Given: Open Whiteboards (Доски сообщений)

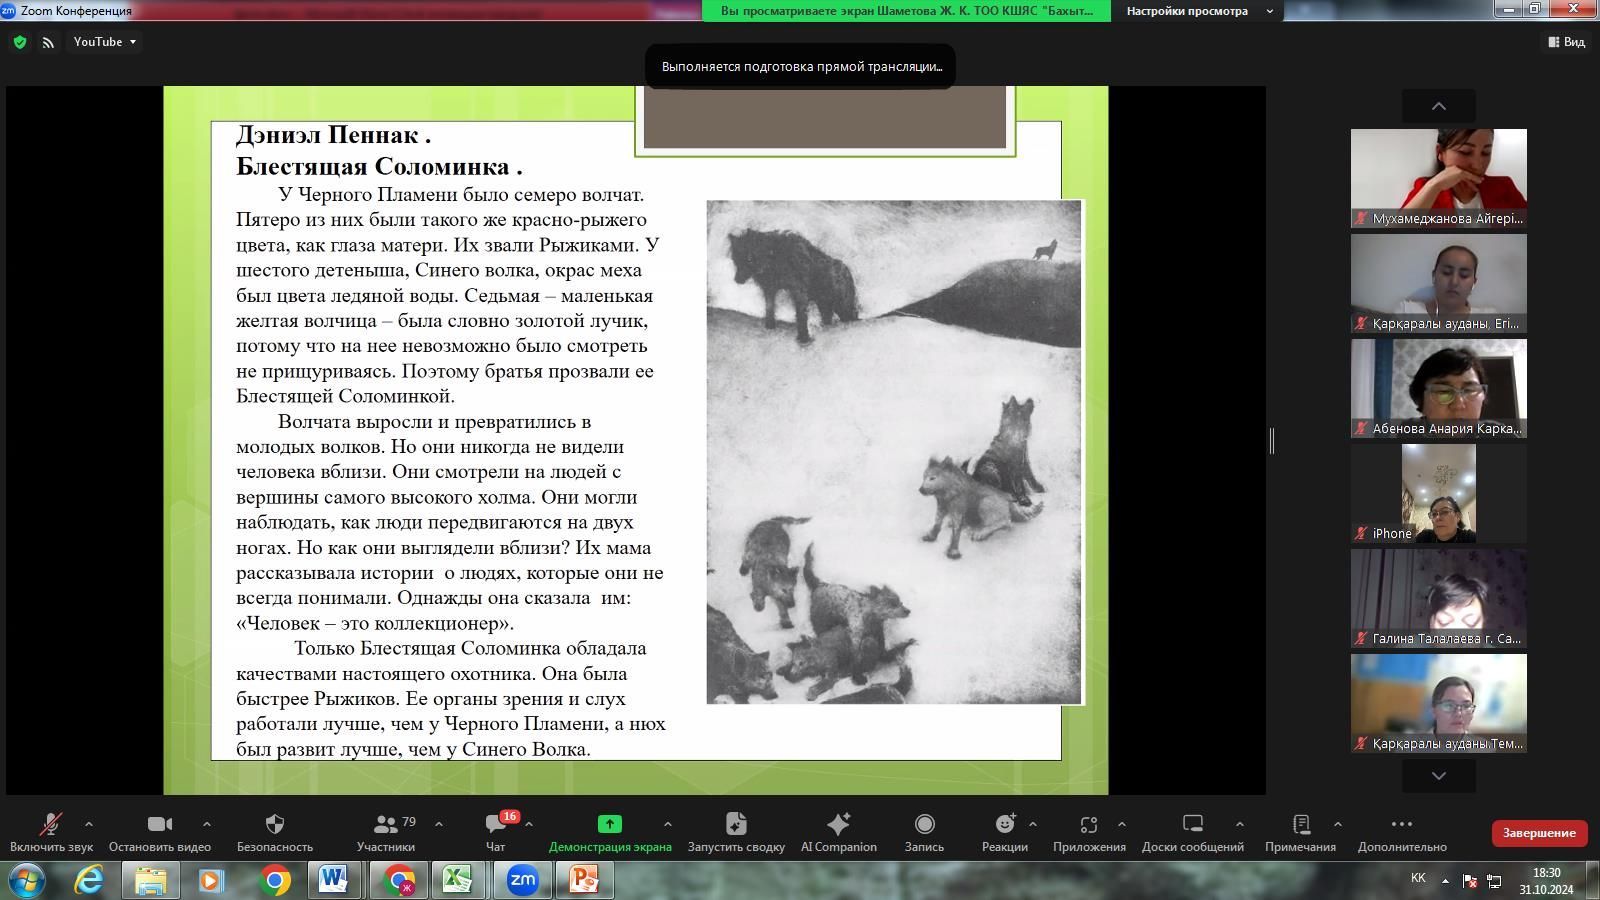Looking at the screenshot, I should [x=1192, y=824].
